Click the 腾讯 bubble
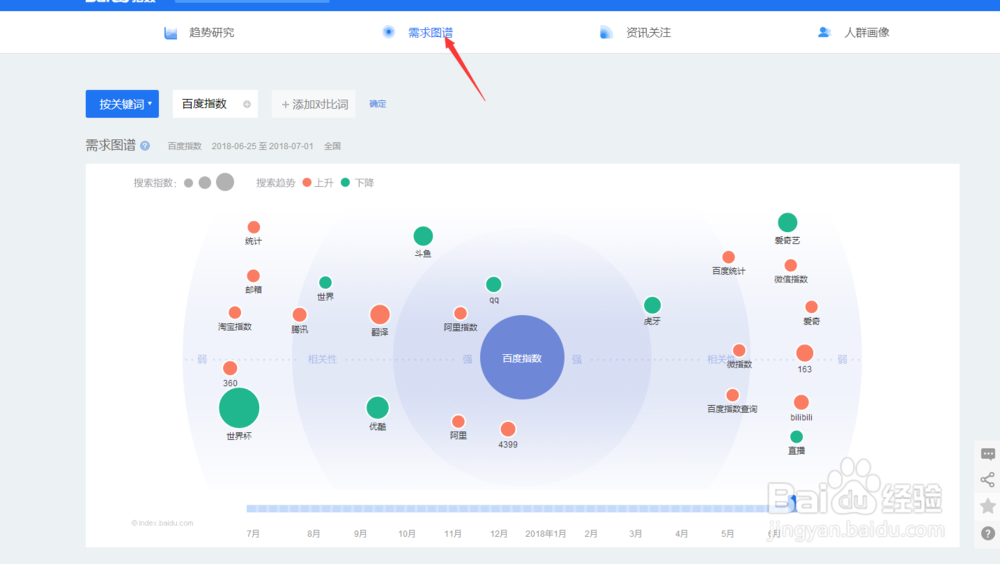The image size is (1000, 564). [300, 315]
